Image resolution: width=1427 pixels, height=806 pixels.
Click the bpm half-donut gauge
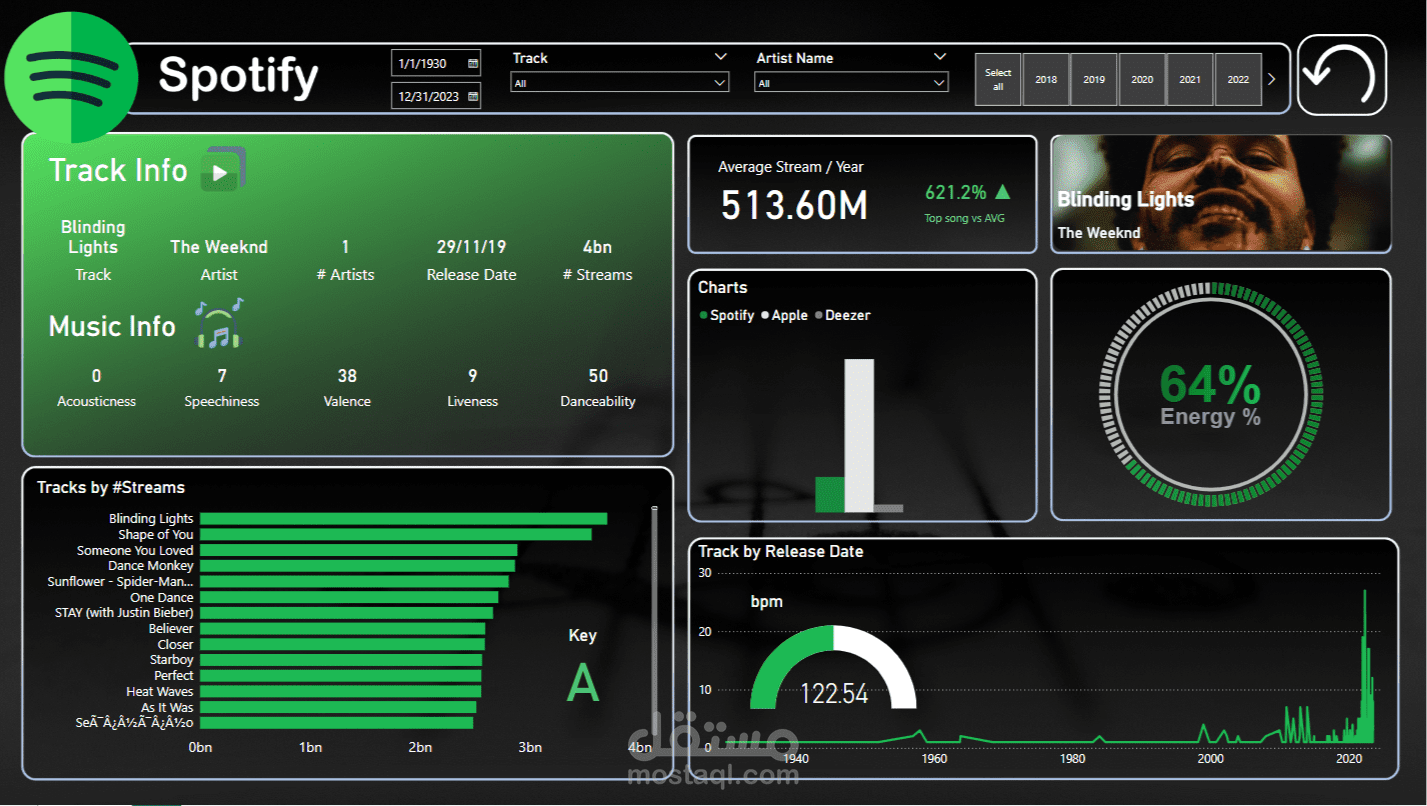pos(833,666)
